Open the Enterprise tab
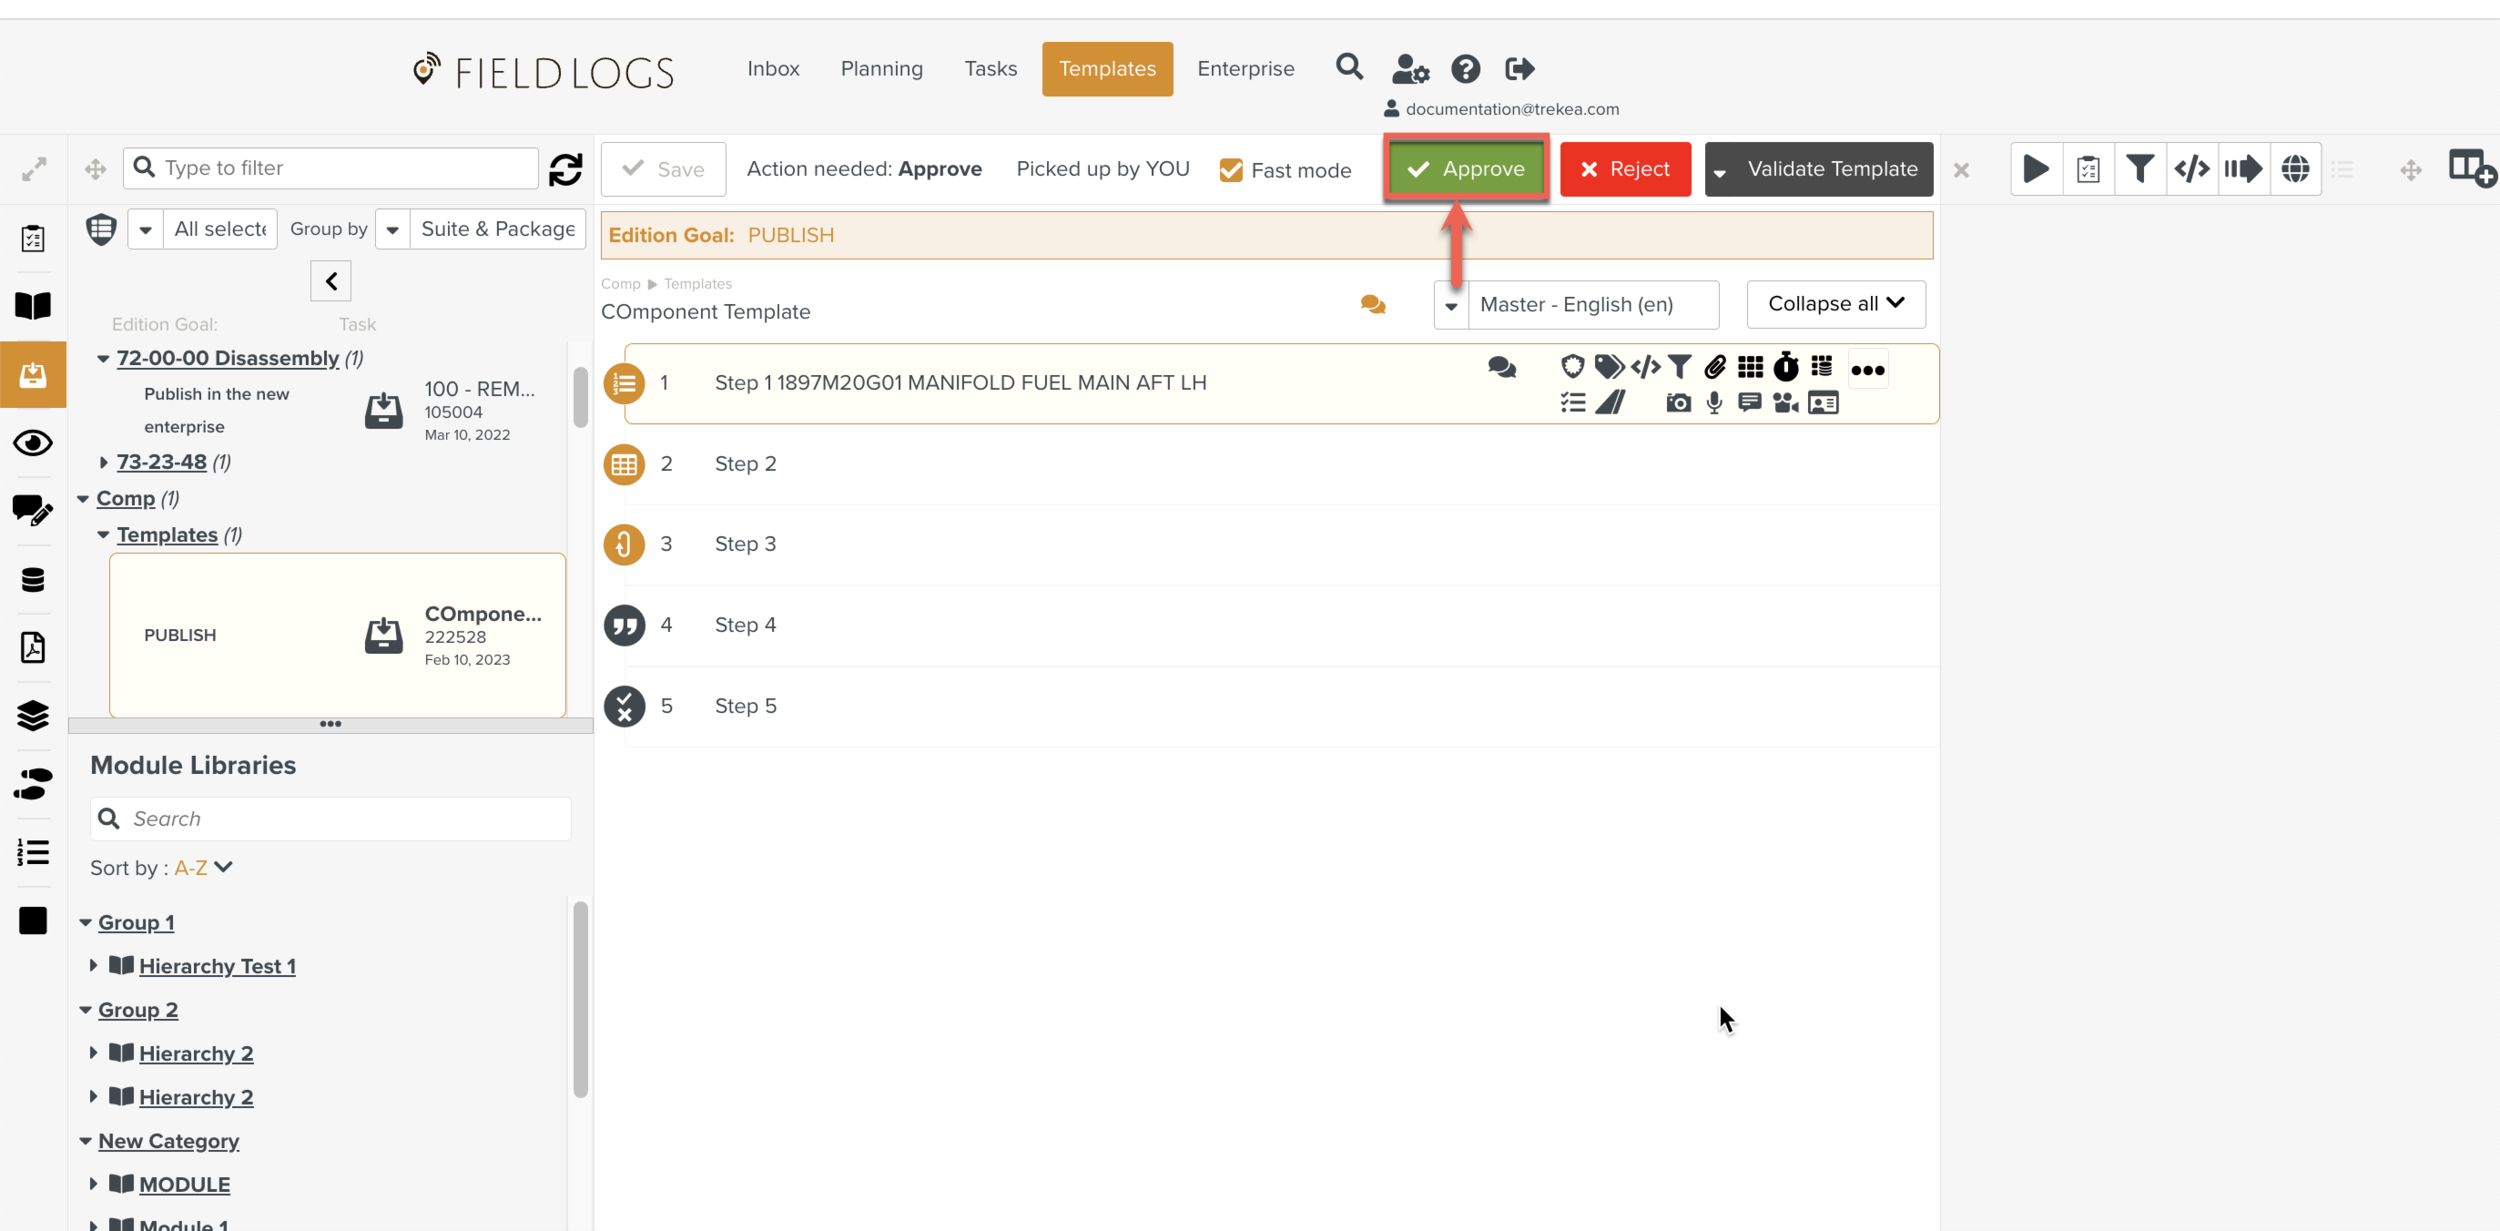 (x=1245, y=69)
